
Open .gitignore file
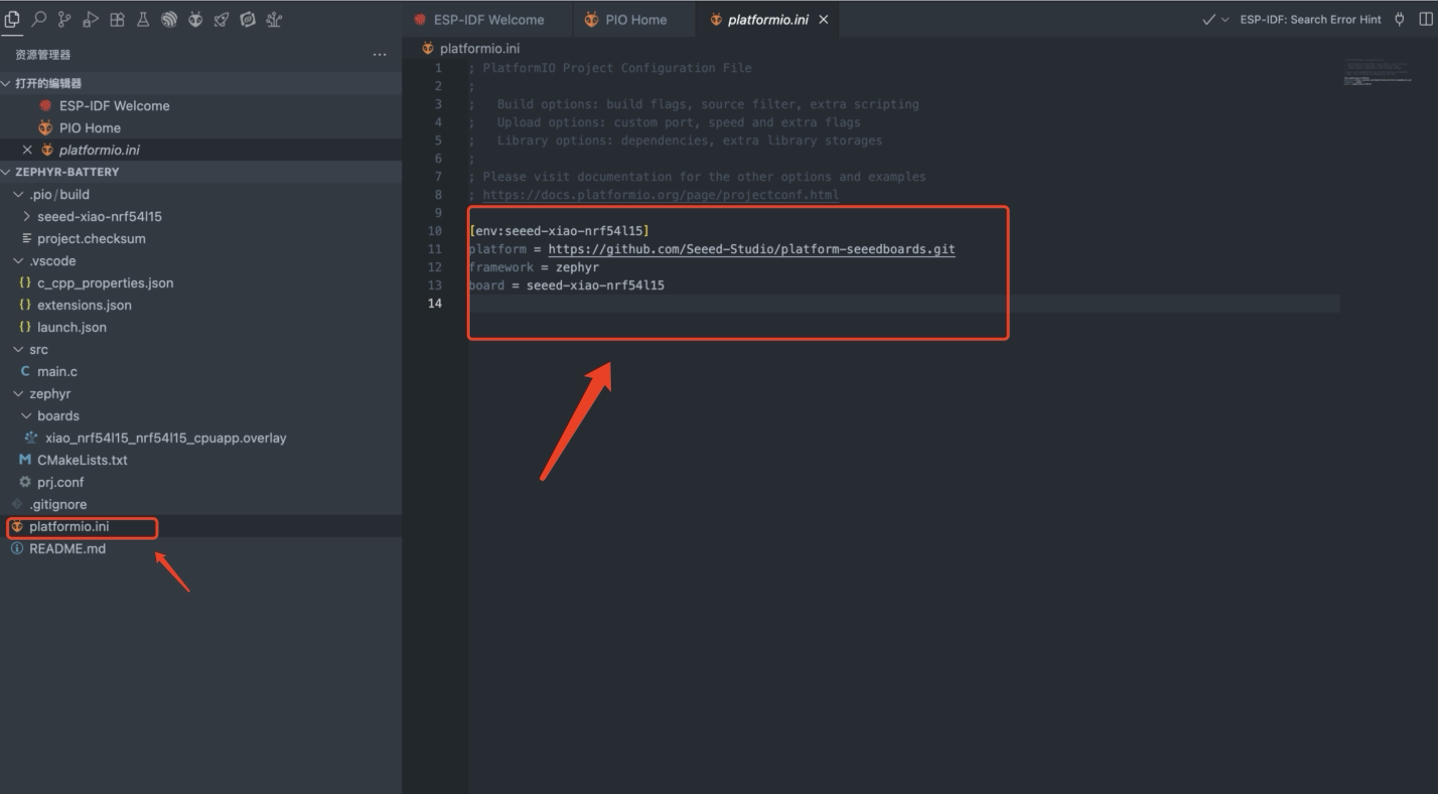pyautogui.click(x=200, y=504)
